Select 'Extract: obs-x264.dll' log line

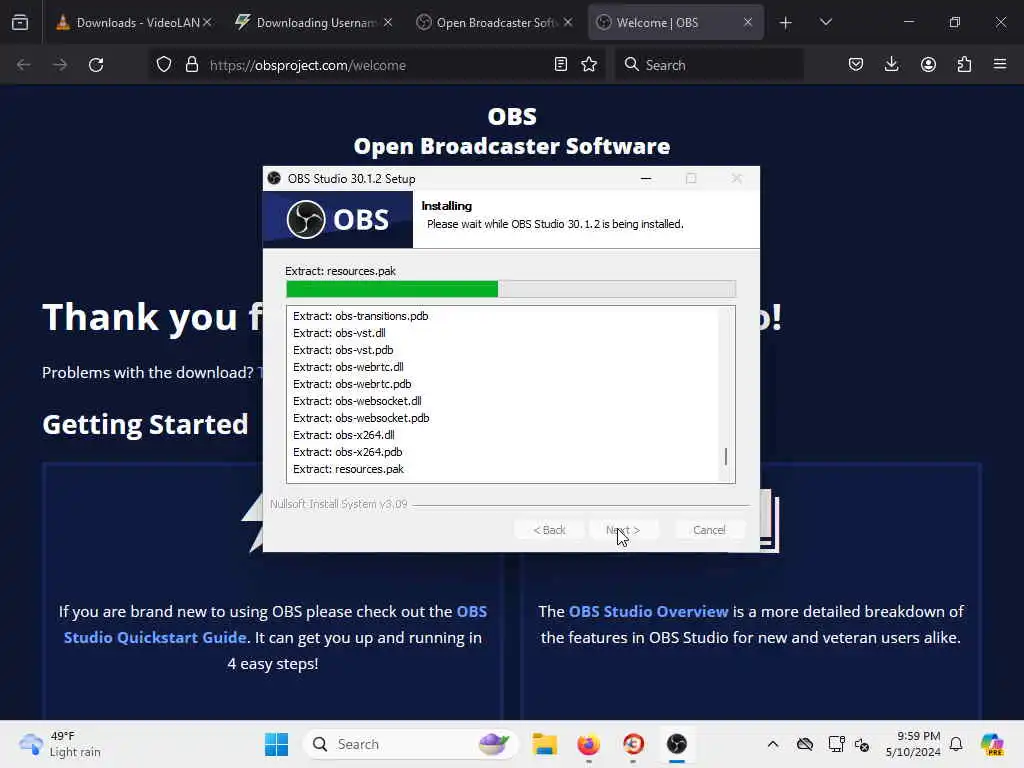[344, 435]
